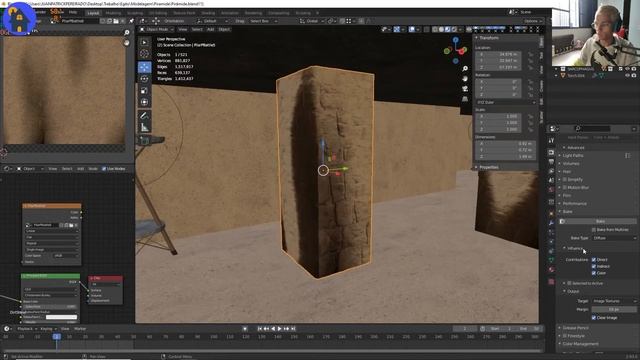Enable rendered viewport shading sphere
Screen dimensions: 640x360
(454, 29)
